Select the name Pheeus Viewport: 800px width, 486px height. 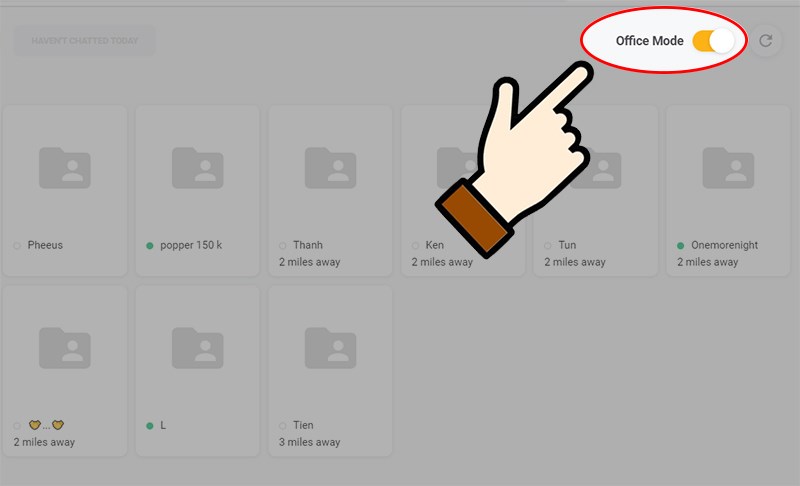(45, 245)
